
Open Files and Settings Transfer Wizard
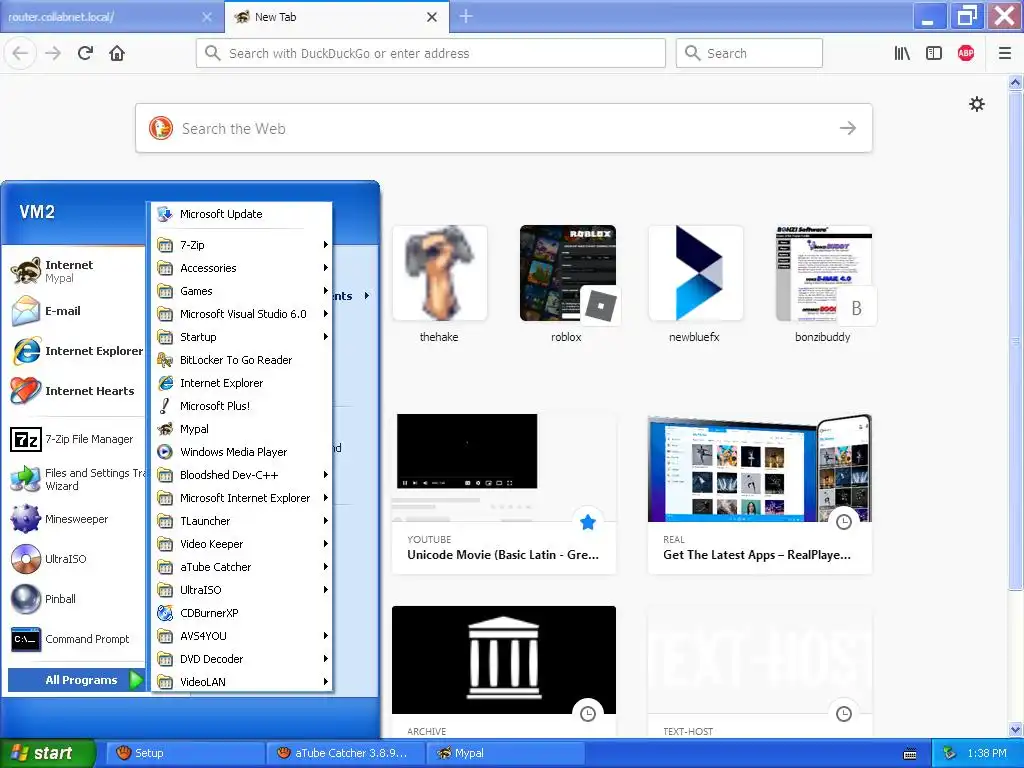(76, 479)
